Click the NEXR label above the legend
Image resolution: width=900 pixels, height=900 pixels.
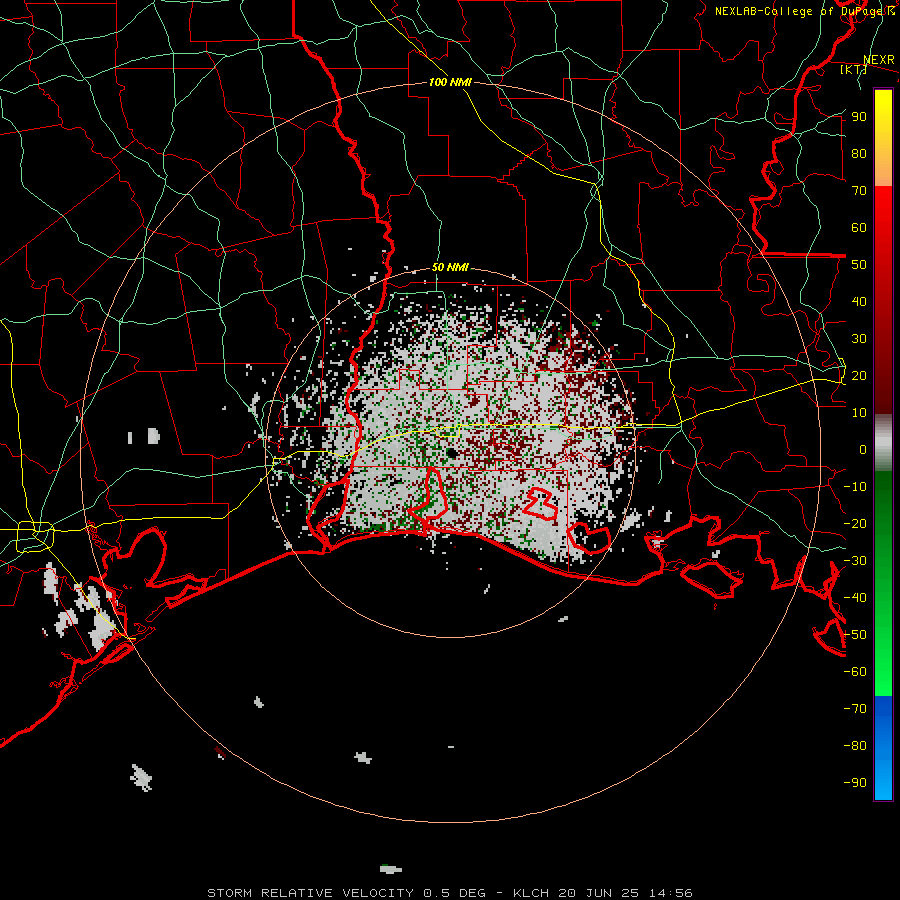point(879,60)
